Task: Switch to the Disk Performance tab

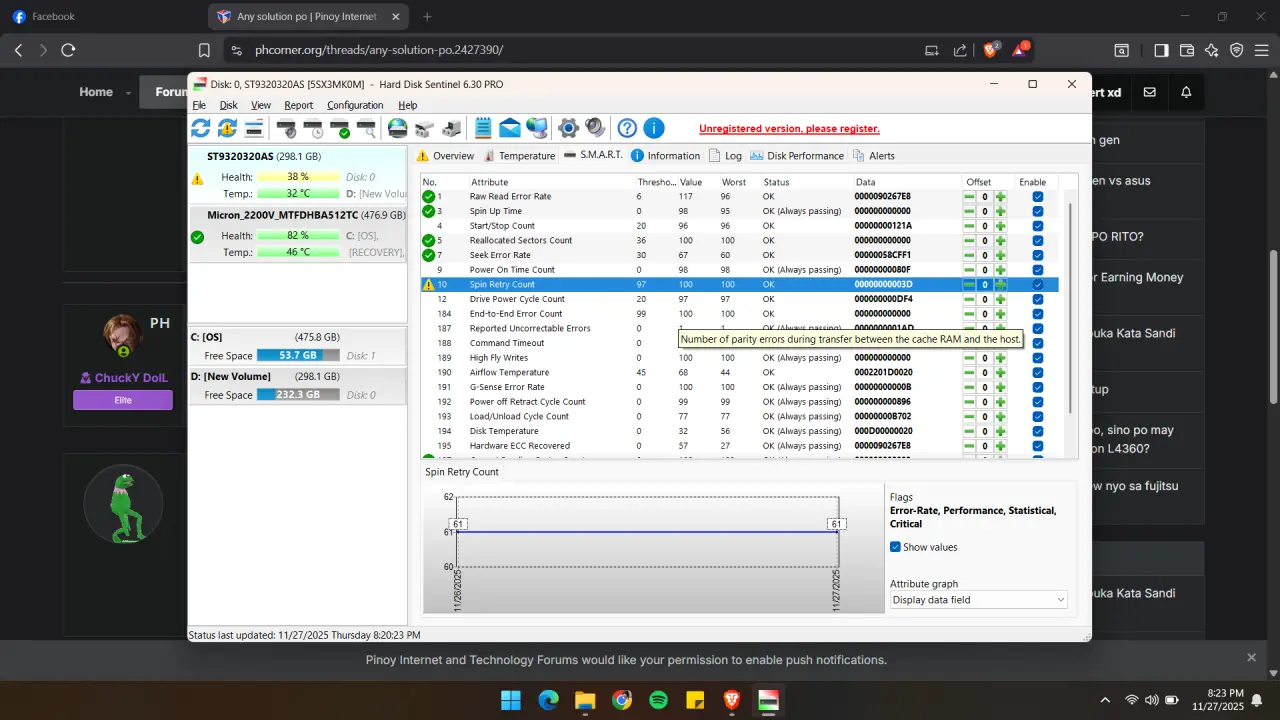Action: pyautogui.click(x=797, y=156)
